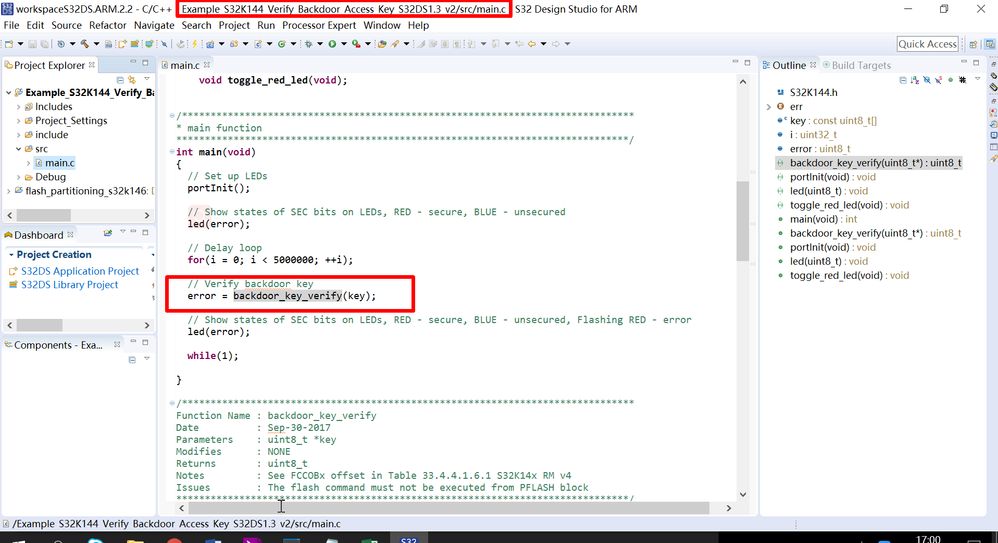Select S32K144.h in Outline
The image size is (998, 543).
pos(813,93)
